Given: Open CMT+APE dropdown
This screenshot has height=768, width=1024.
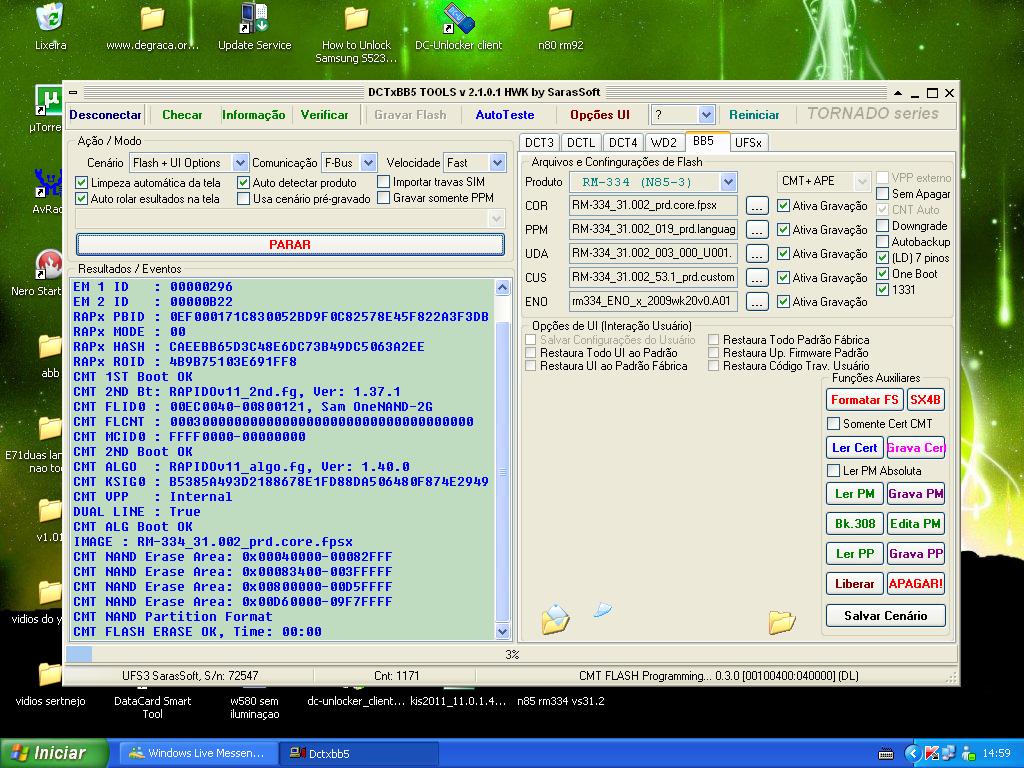Looking at the screenshot, I should click(x=863, y=181).
